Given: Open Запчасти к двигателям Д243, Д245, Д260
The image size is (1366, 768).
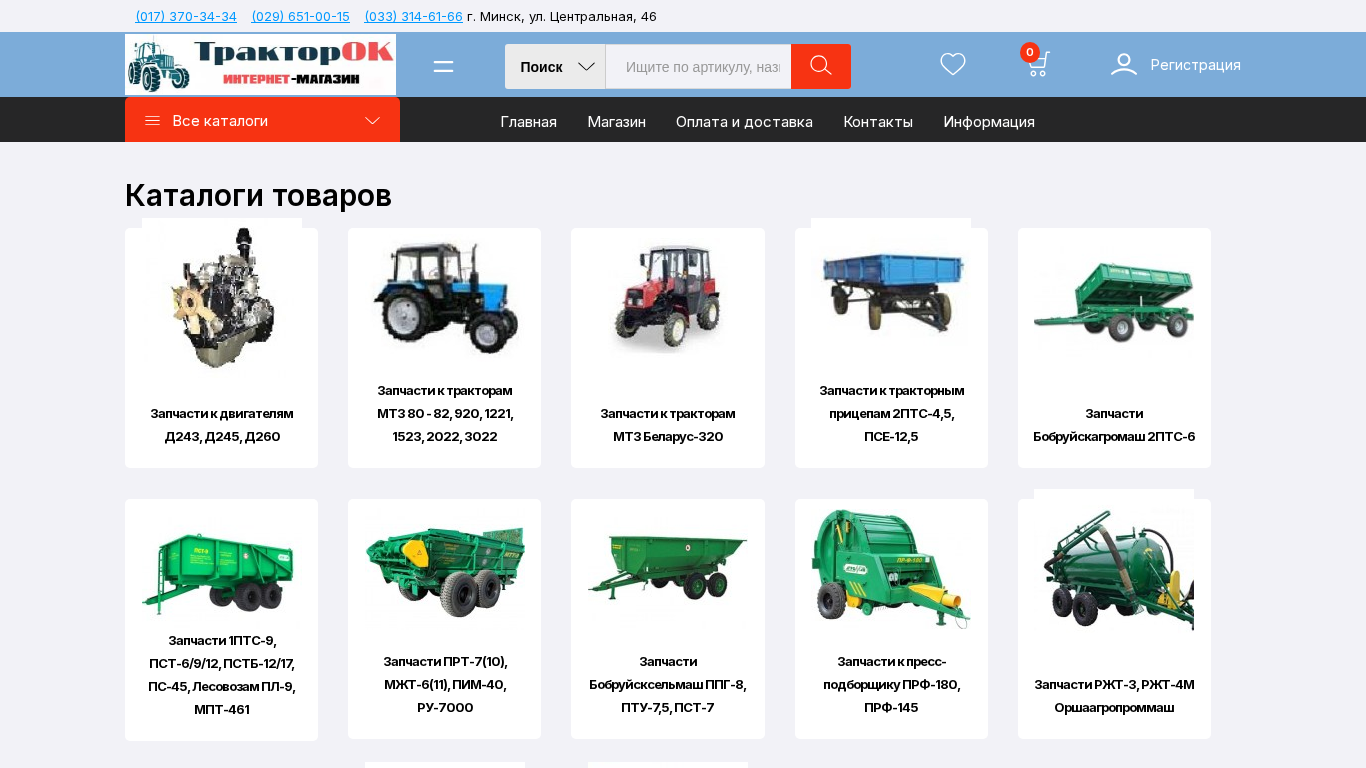Looking at the screenshot, I should pos(222,425).
